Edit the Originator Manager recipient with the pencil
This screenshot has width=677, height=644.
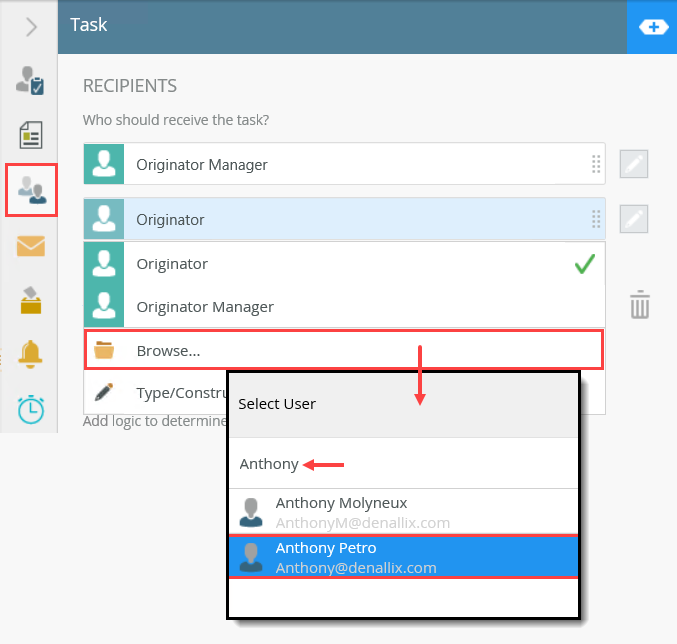click(633, 164)
